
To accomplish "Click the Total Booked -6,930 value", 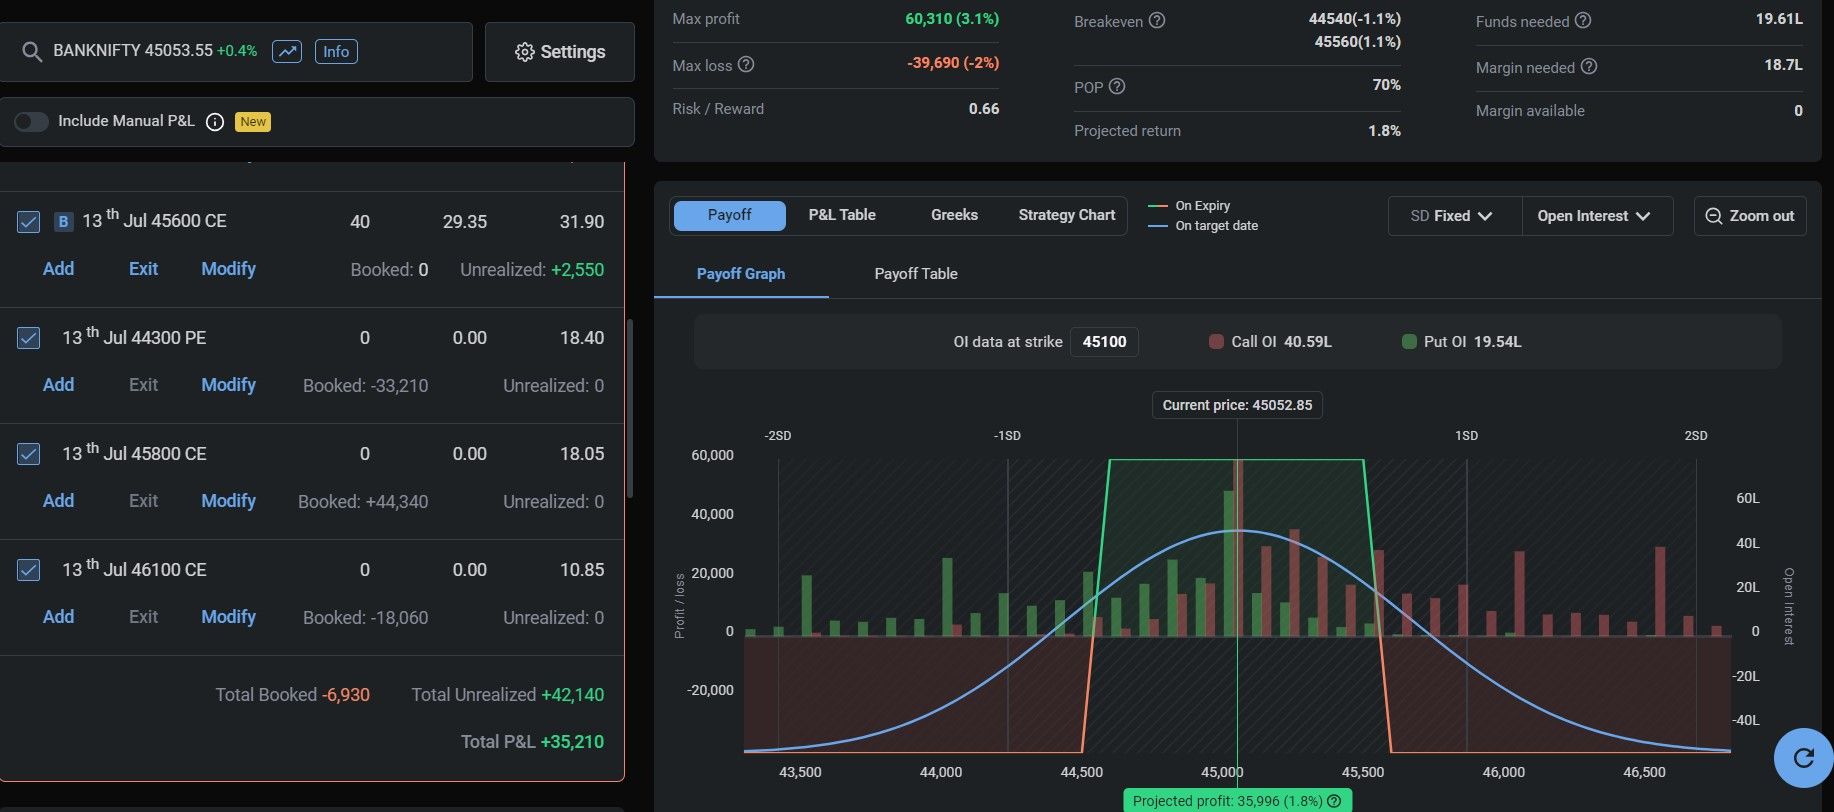I will click(x=346, y=695).
